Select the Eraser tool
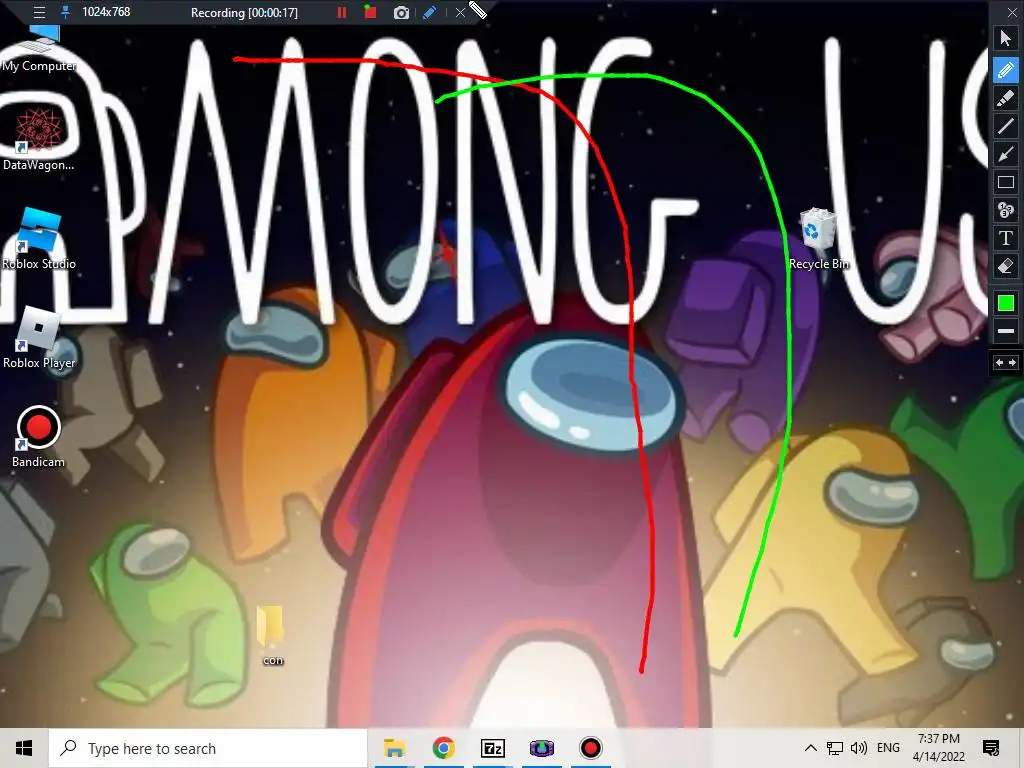 coord(1006,266)
